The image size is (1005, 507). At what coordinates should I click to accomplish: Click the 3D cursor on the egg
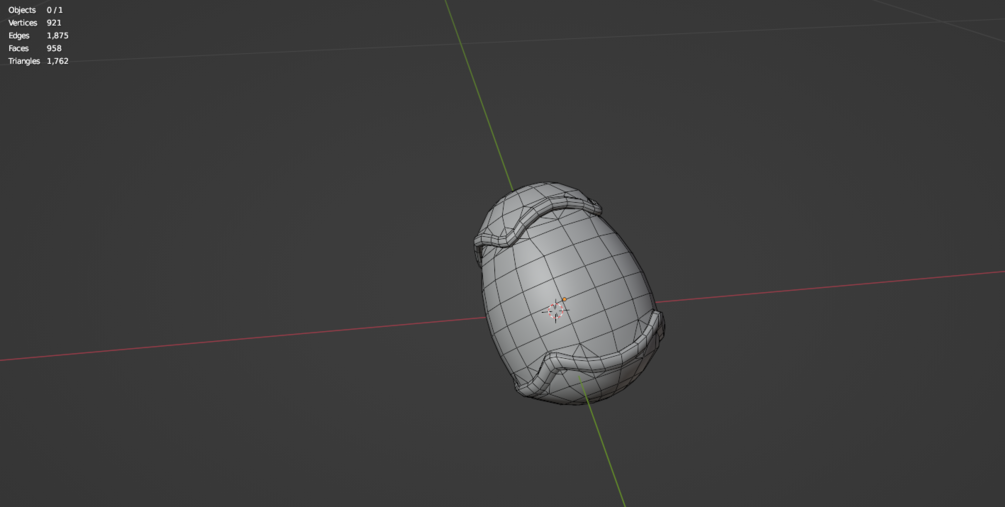click(x=556, y=312)
